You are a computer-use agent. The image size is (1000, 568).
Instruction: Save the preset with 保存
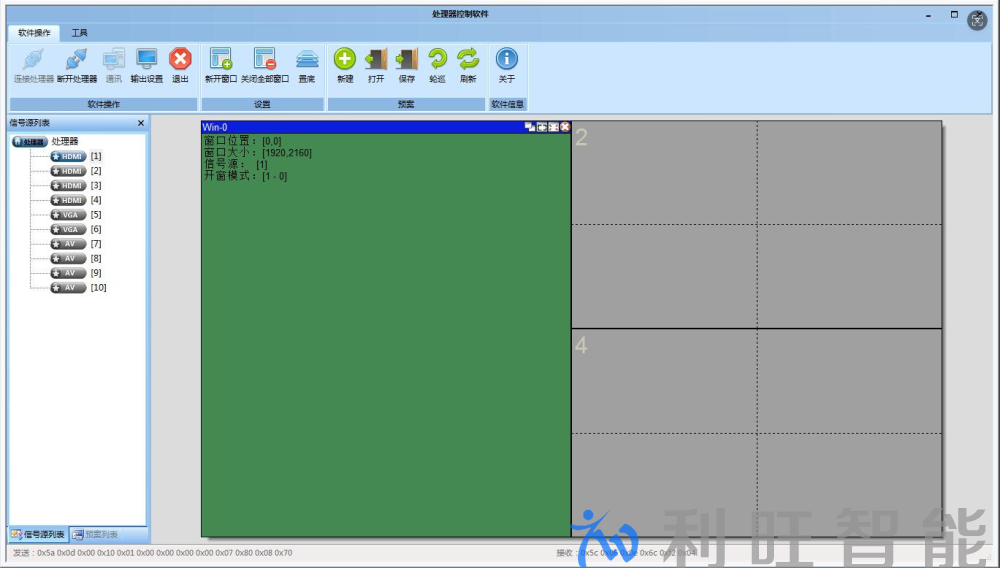(407, 60)
